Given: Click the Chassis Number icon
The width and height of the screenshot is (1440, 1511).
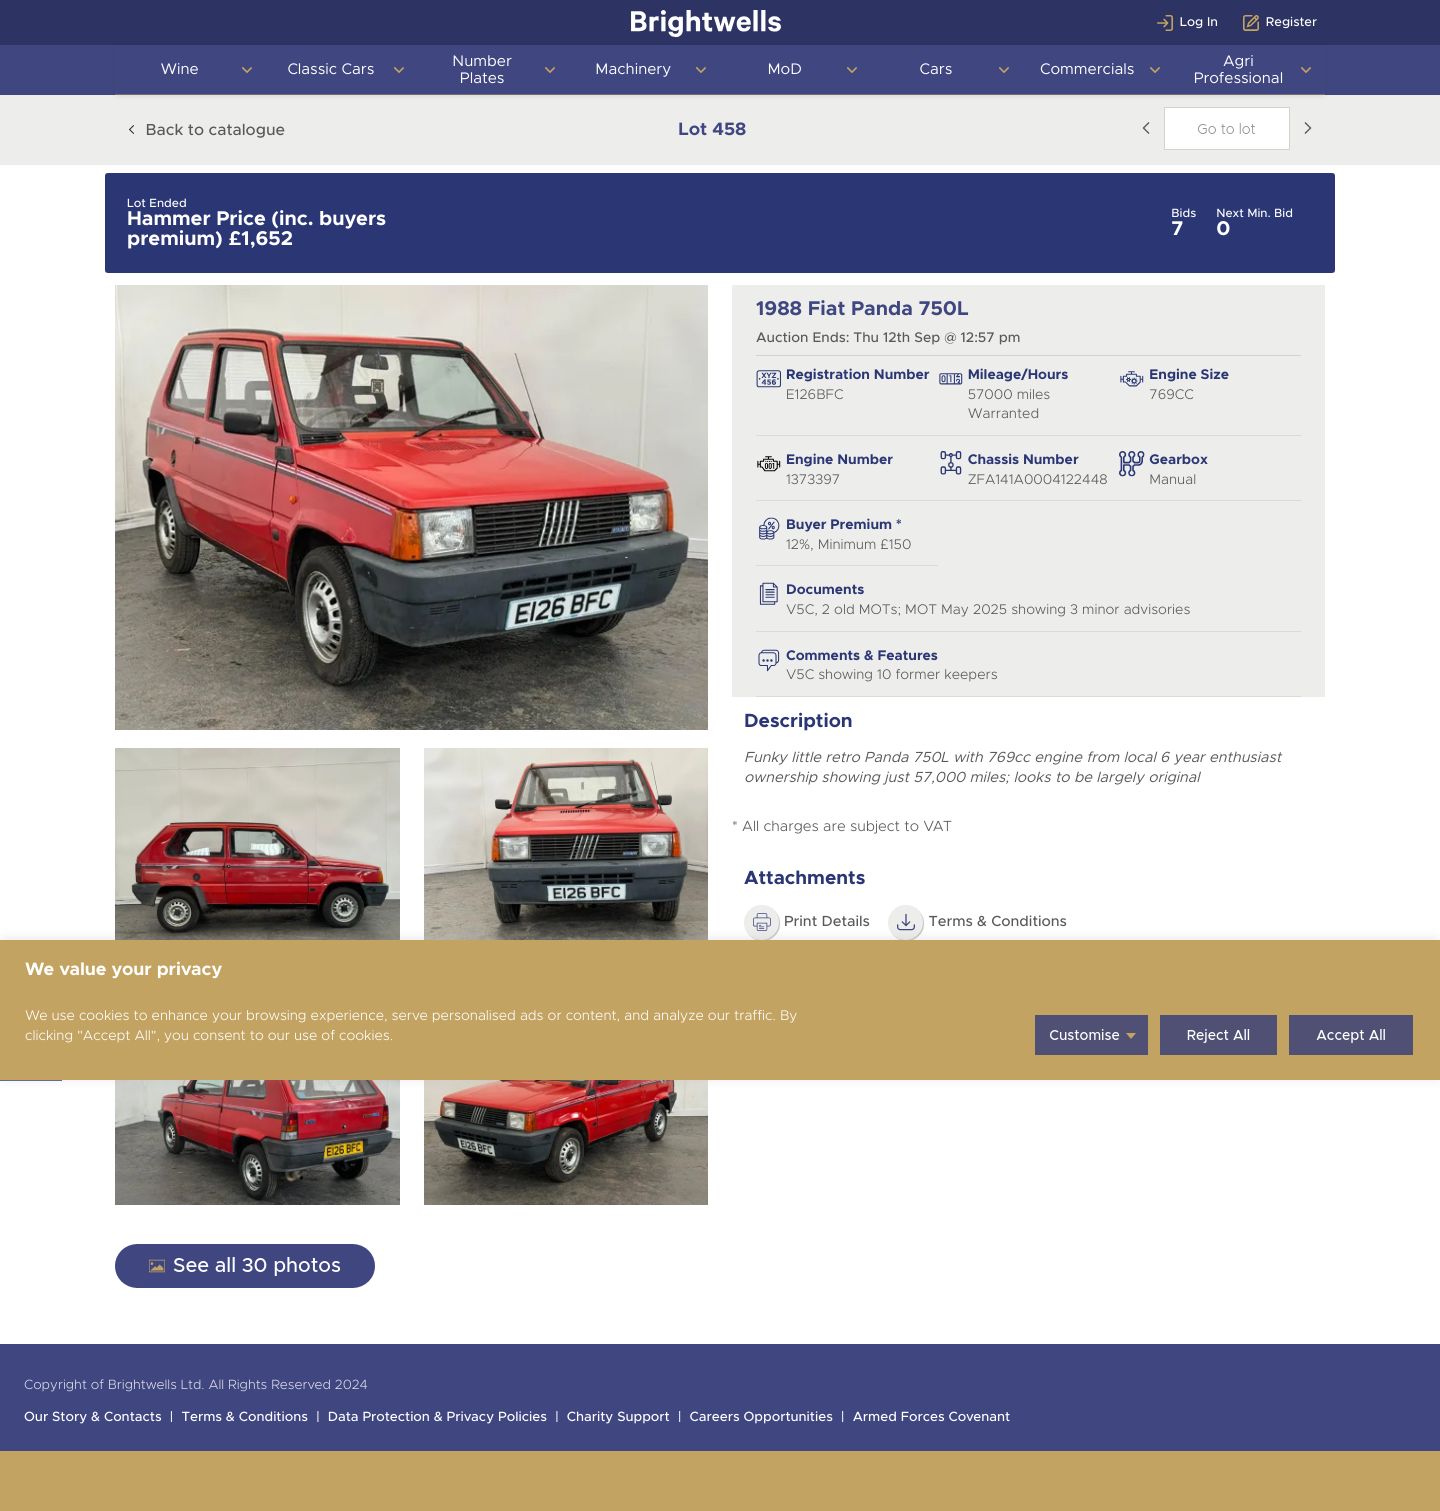Looking at the screenshot, I should pos(950,463).
